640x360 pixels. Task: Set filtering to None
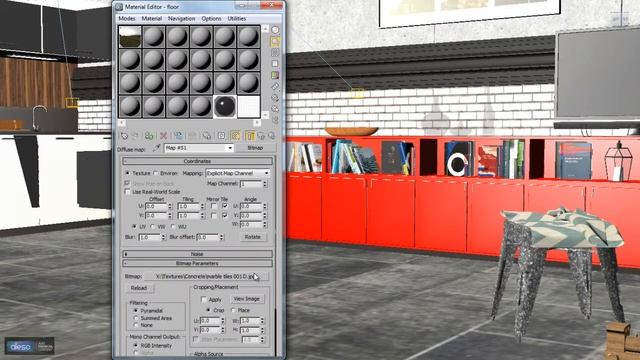tap(136, 325)
